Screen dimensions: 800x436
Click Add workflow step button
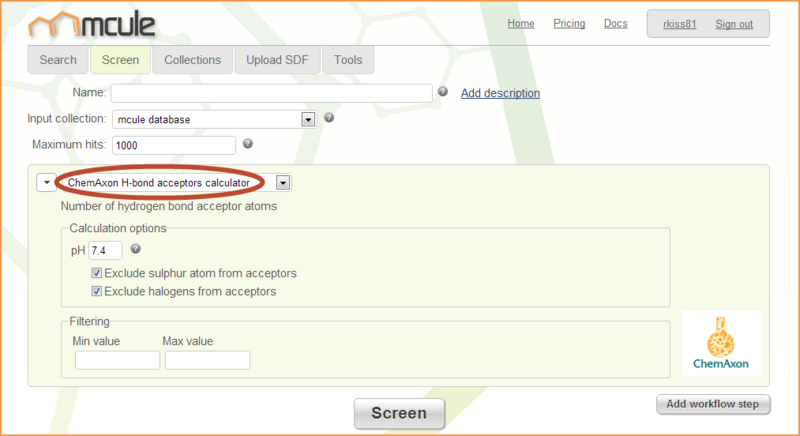tap(713, 404)
